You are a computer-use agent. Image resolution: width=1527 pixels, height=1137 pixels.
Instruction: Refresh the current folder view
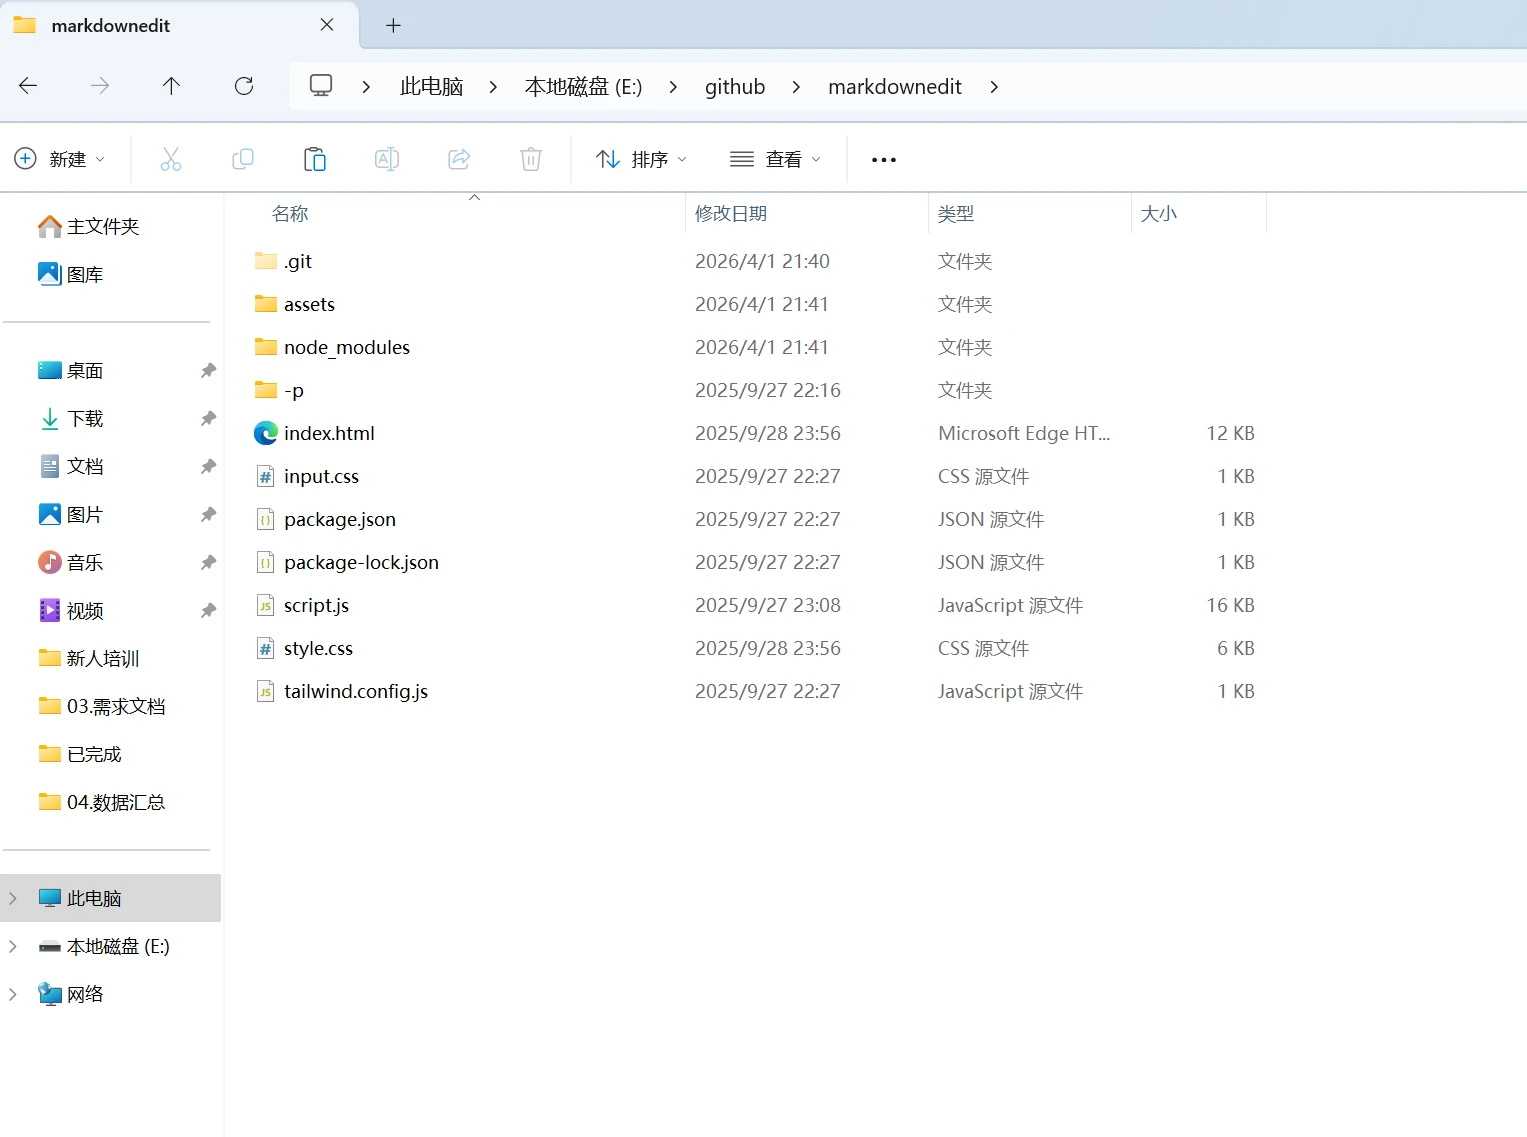click(x=244, y=86)
